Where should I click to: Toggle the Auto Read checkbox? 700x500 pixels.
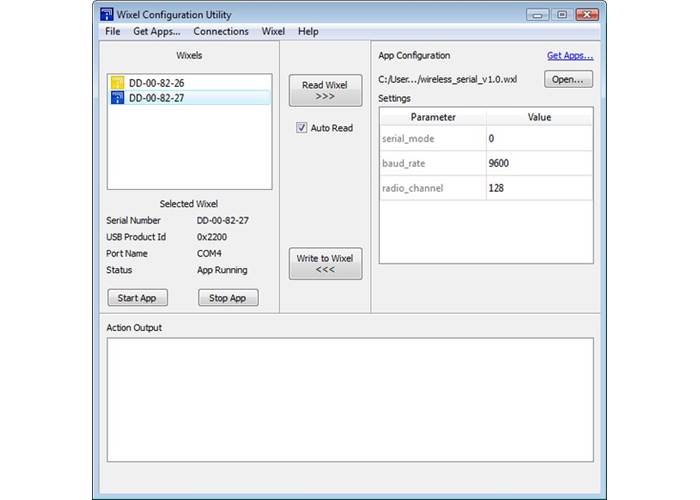point(301,128)
